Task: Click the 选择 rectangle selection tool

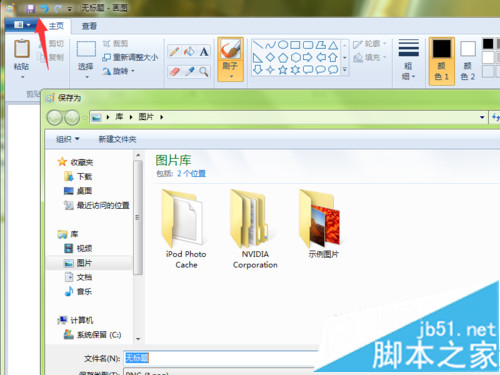Action: [86, 49]
